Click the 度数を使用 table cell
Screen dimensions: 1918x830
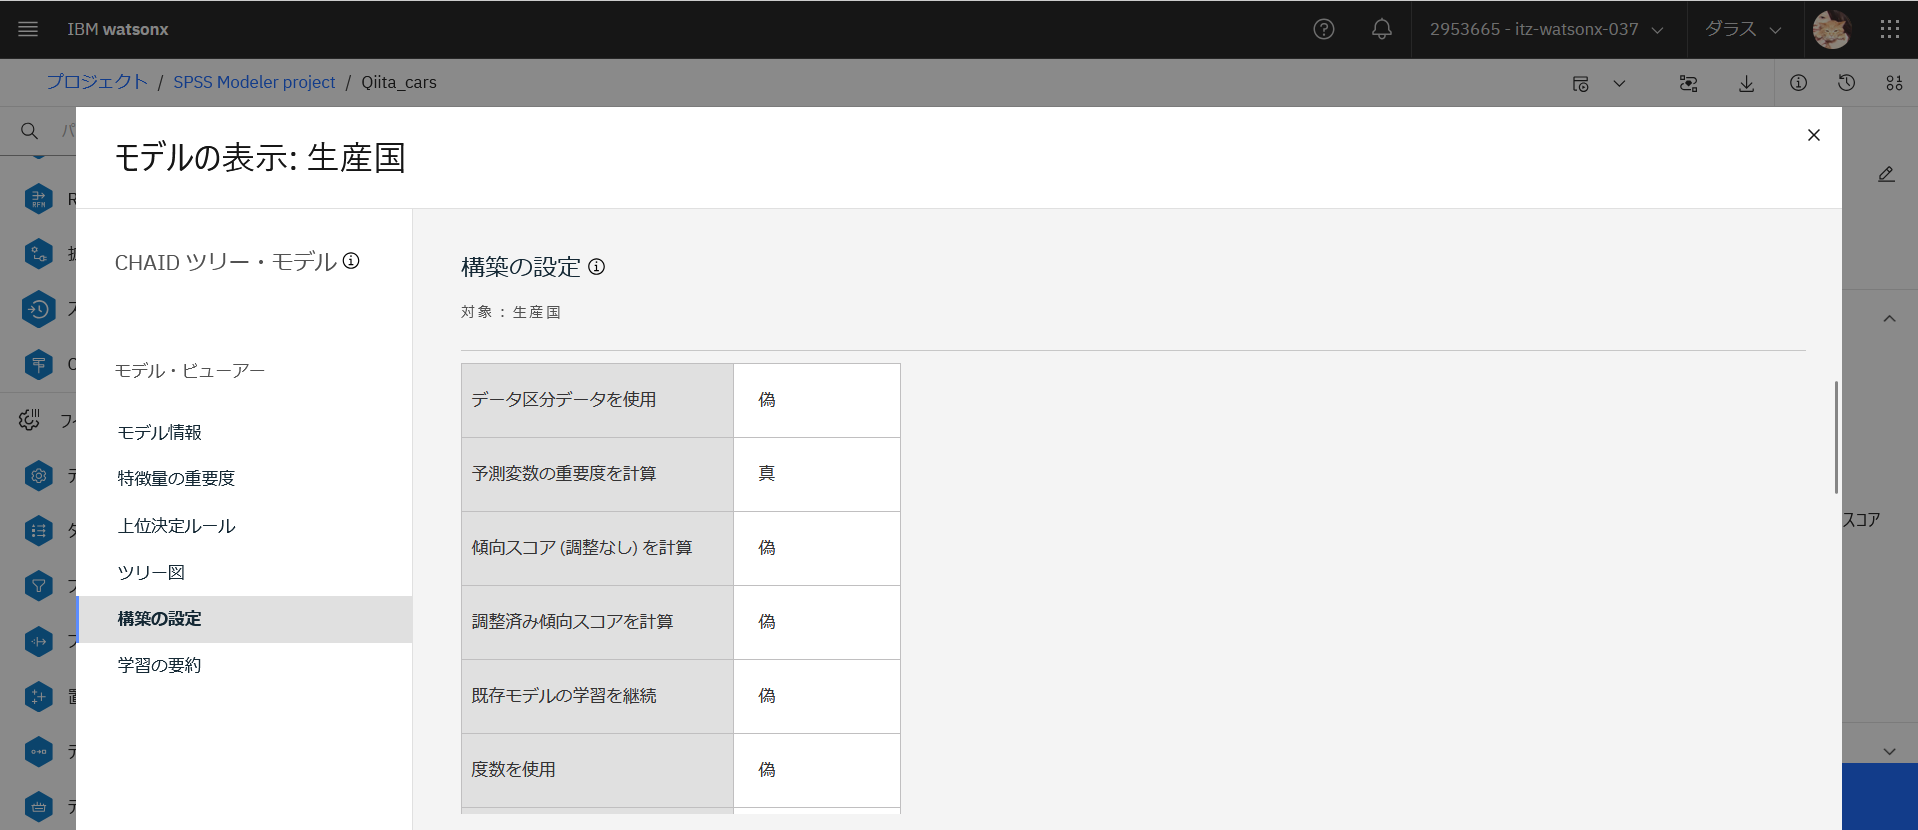coord(597,770)
